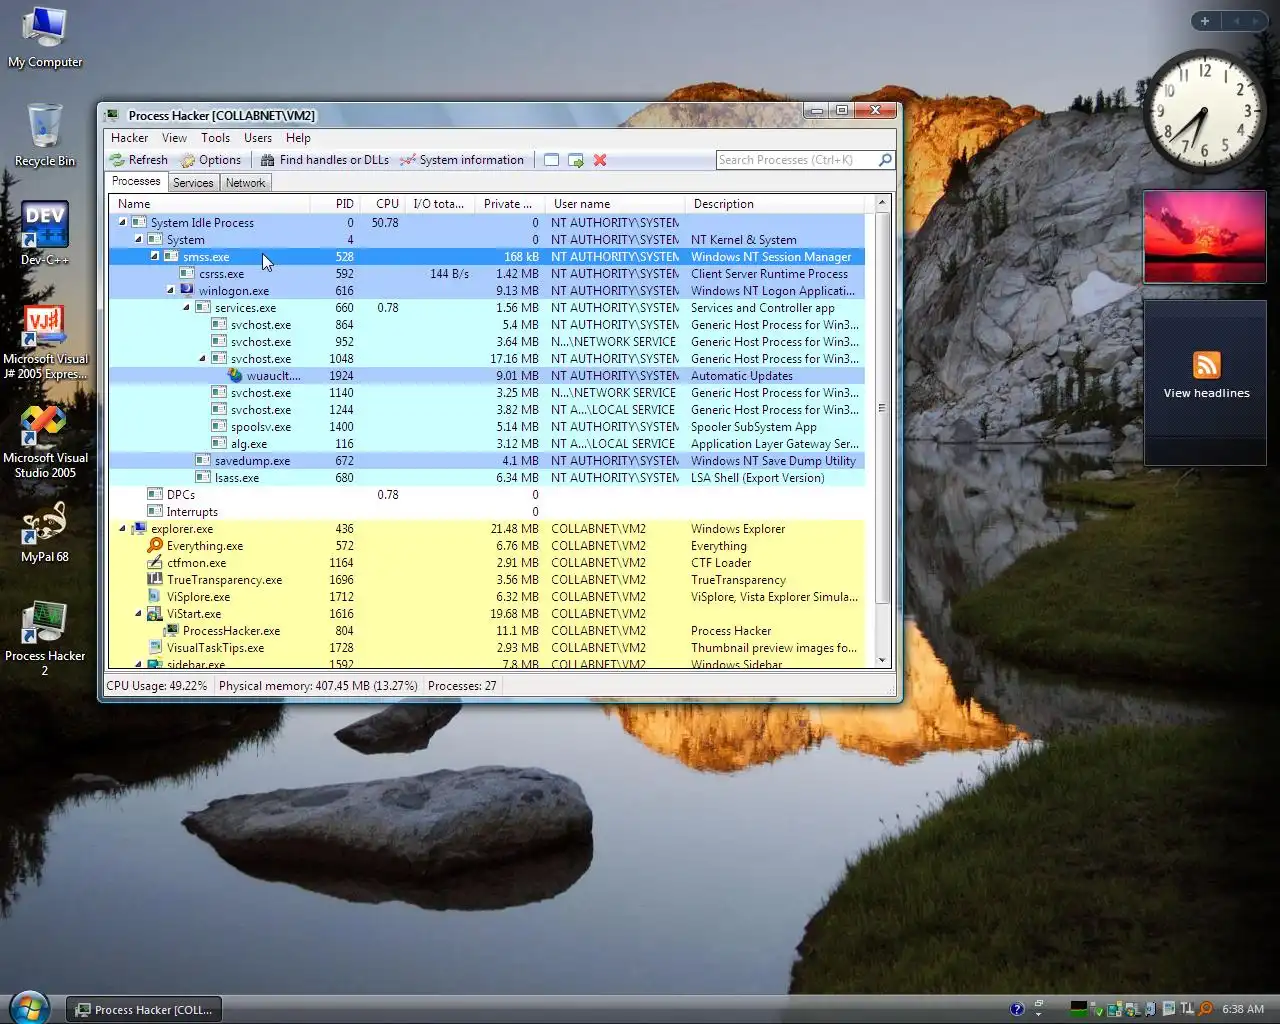Viewport: 1280px width, 1024px height.
Task: Sort by the Description column header
Action: 775,204
